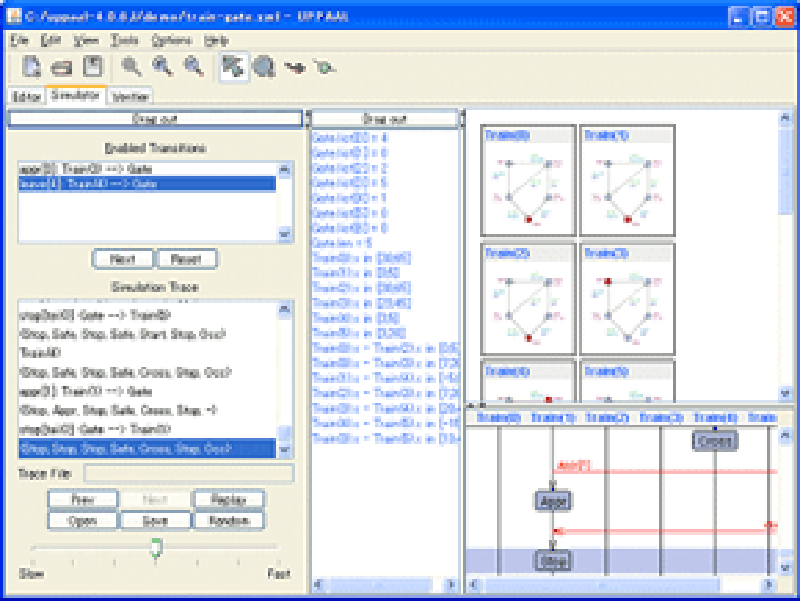
Task: Click the Open trace button
Action: pos(83,520)
